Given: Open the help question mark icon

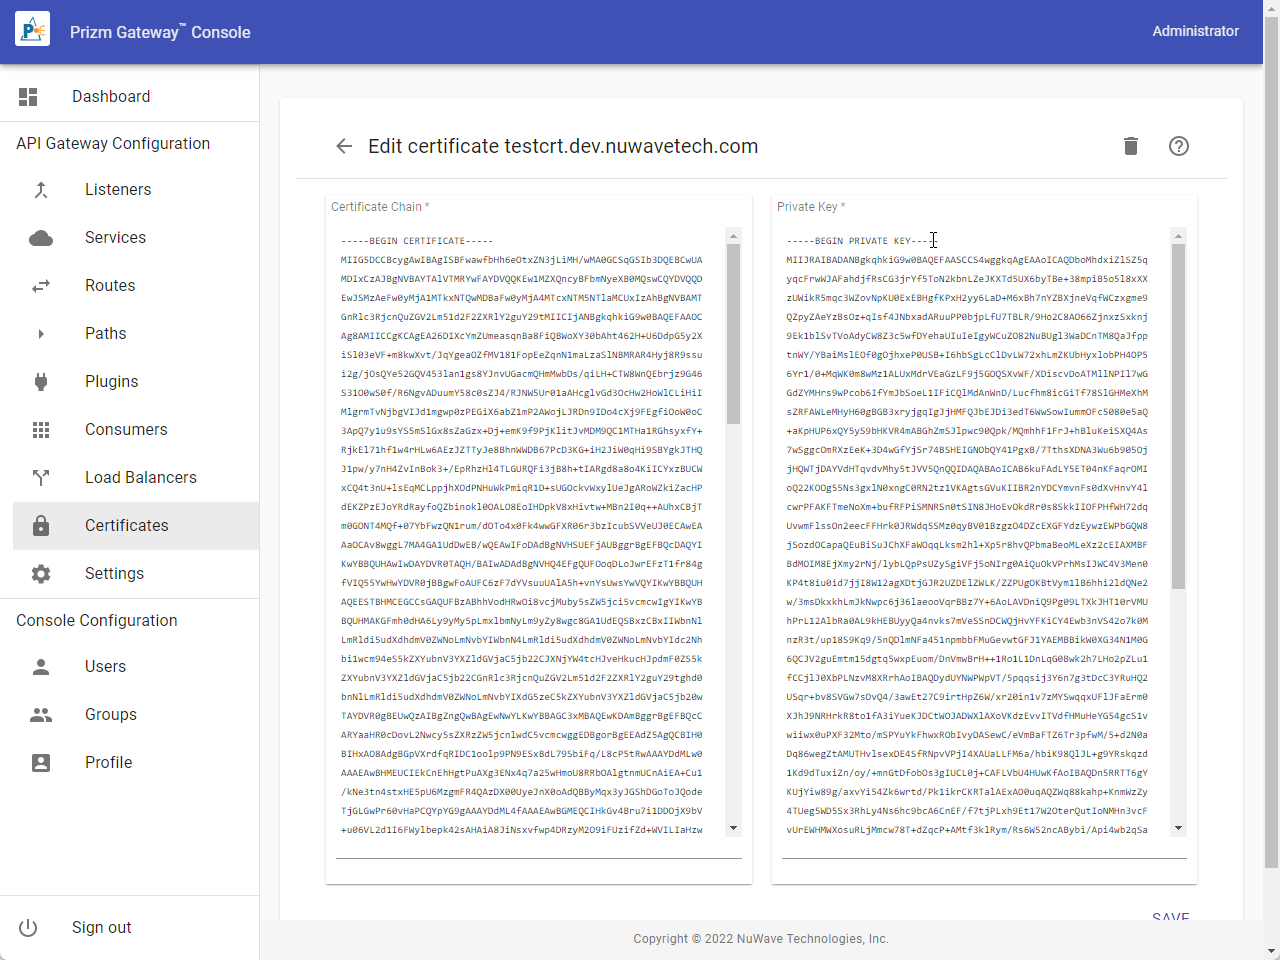Looking at the screenshot, I should [x=1179, y=146].
